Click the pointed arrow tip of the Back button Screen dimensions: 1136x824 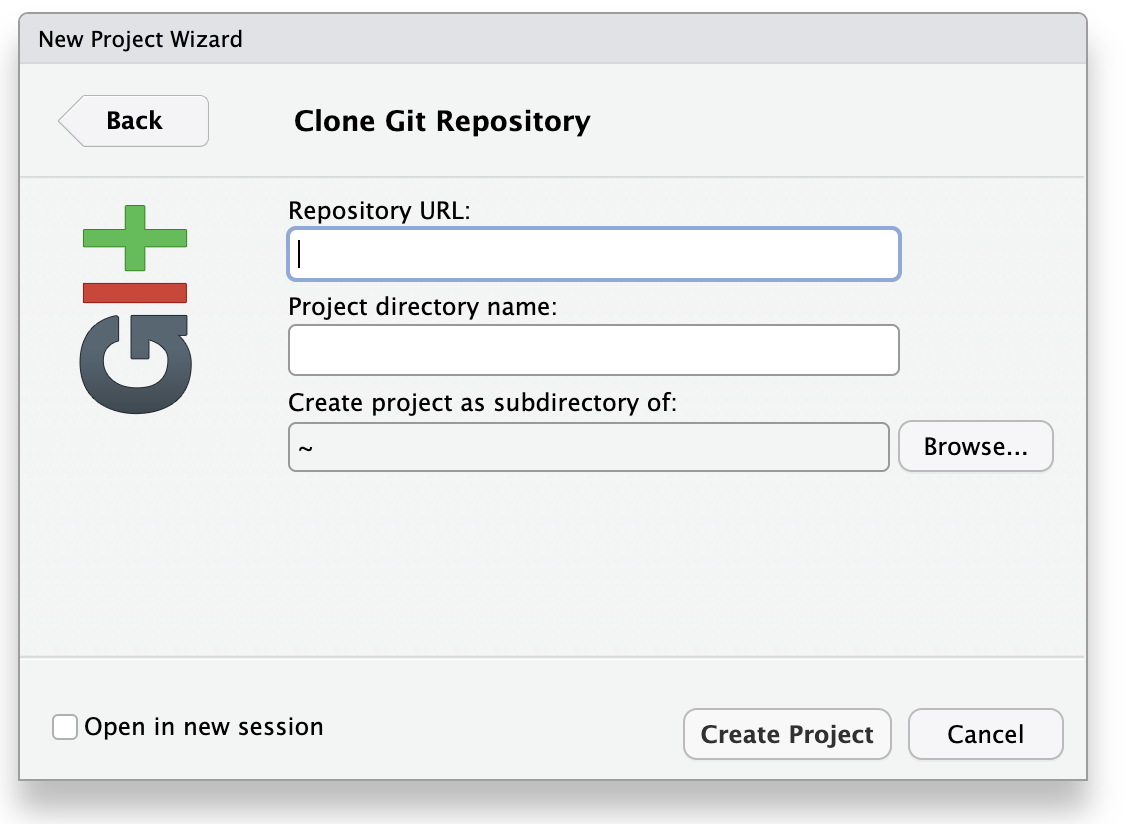coord(66,121)
